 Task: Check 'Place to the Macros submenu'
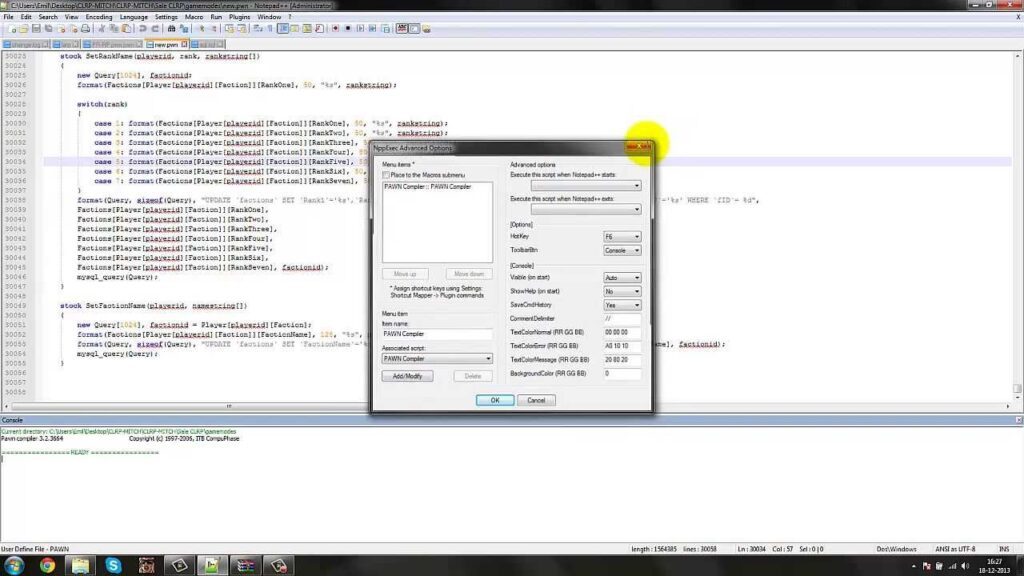tap(386, 175)
